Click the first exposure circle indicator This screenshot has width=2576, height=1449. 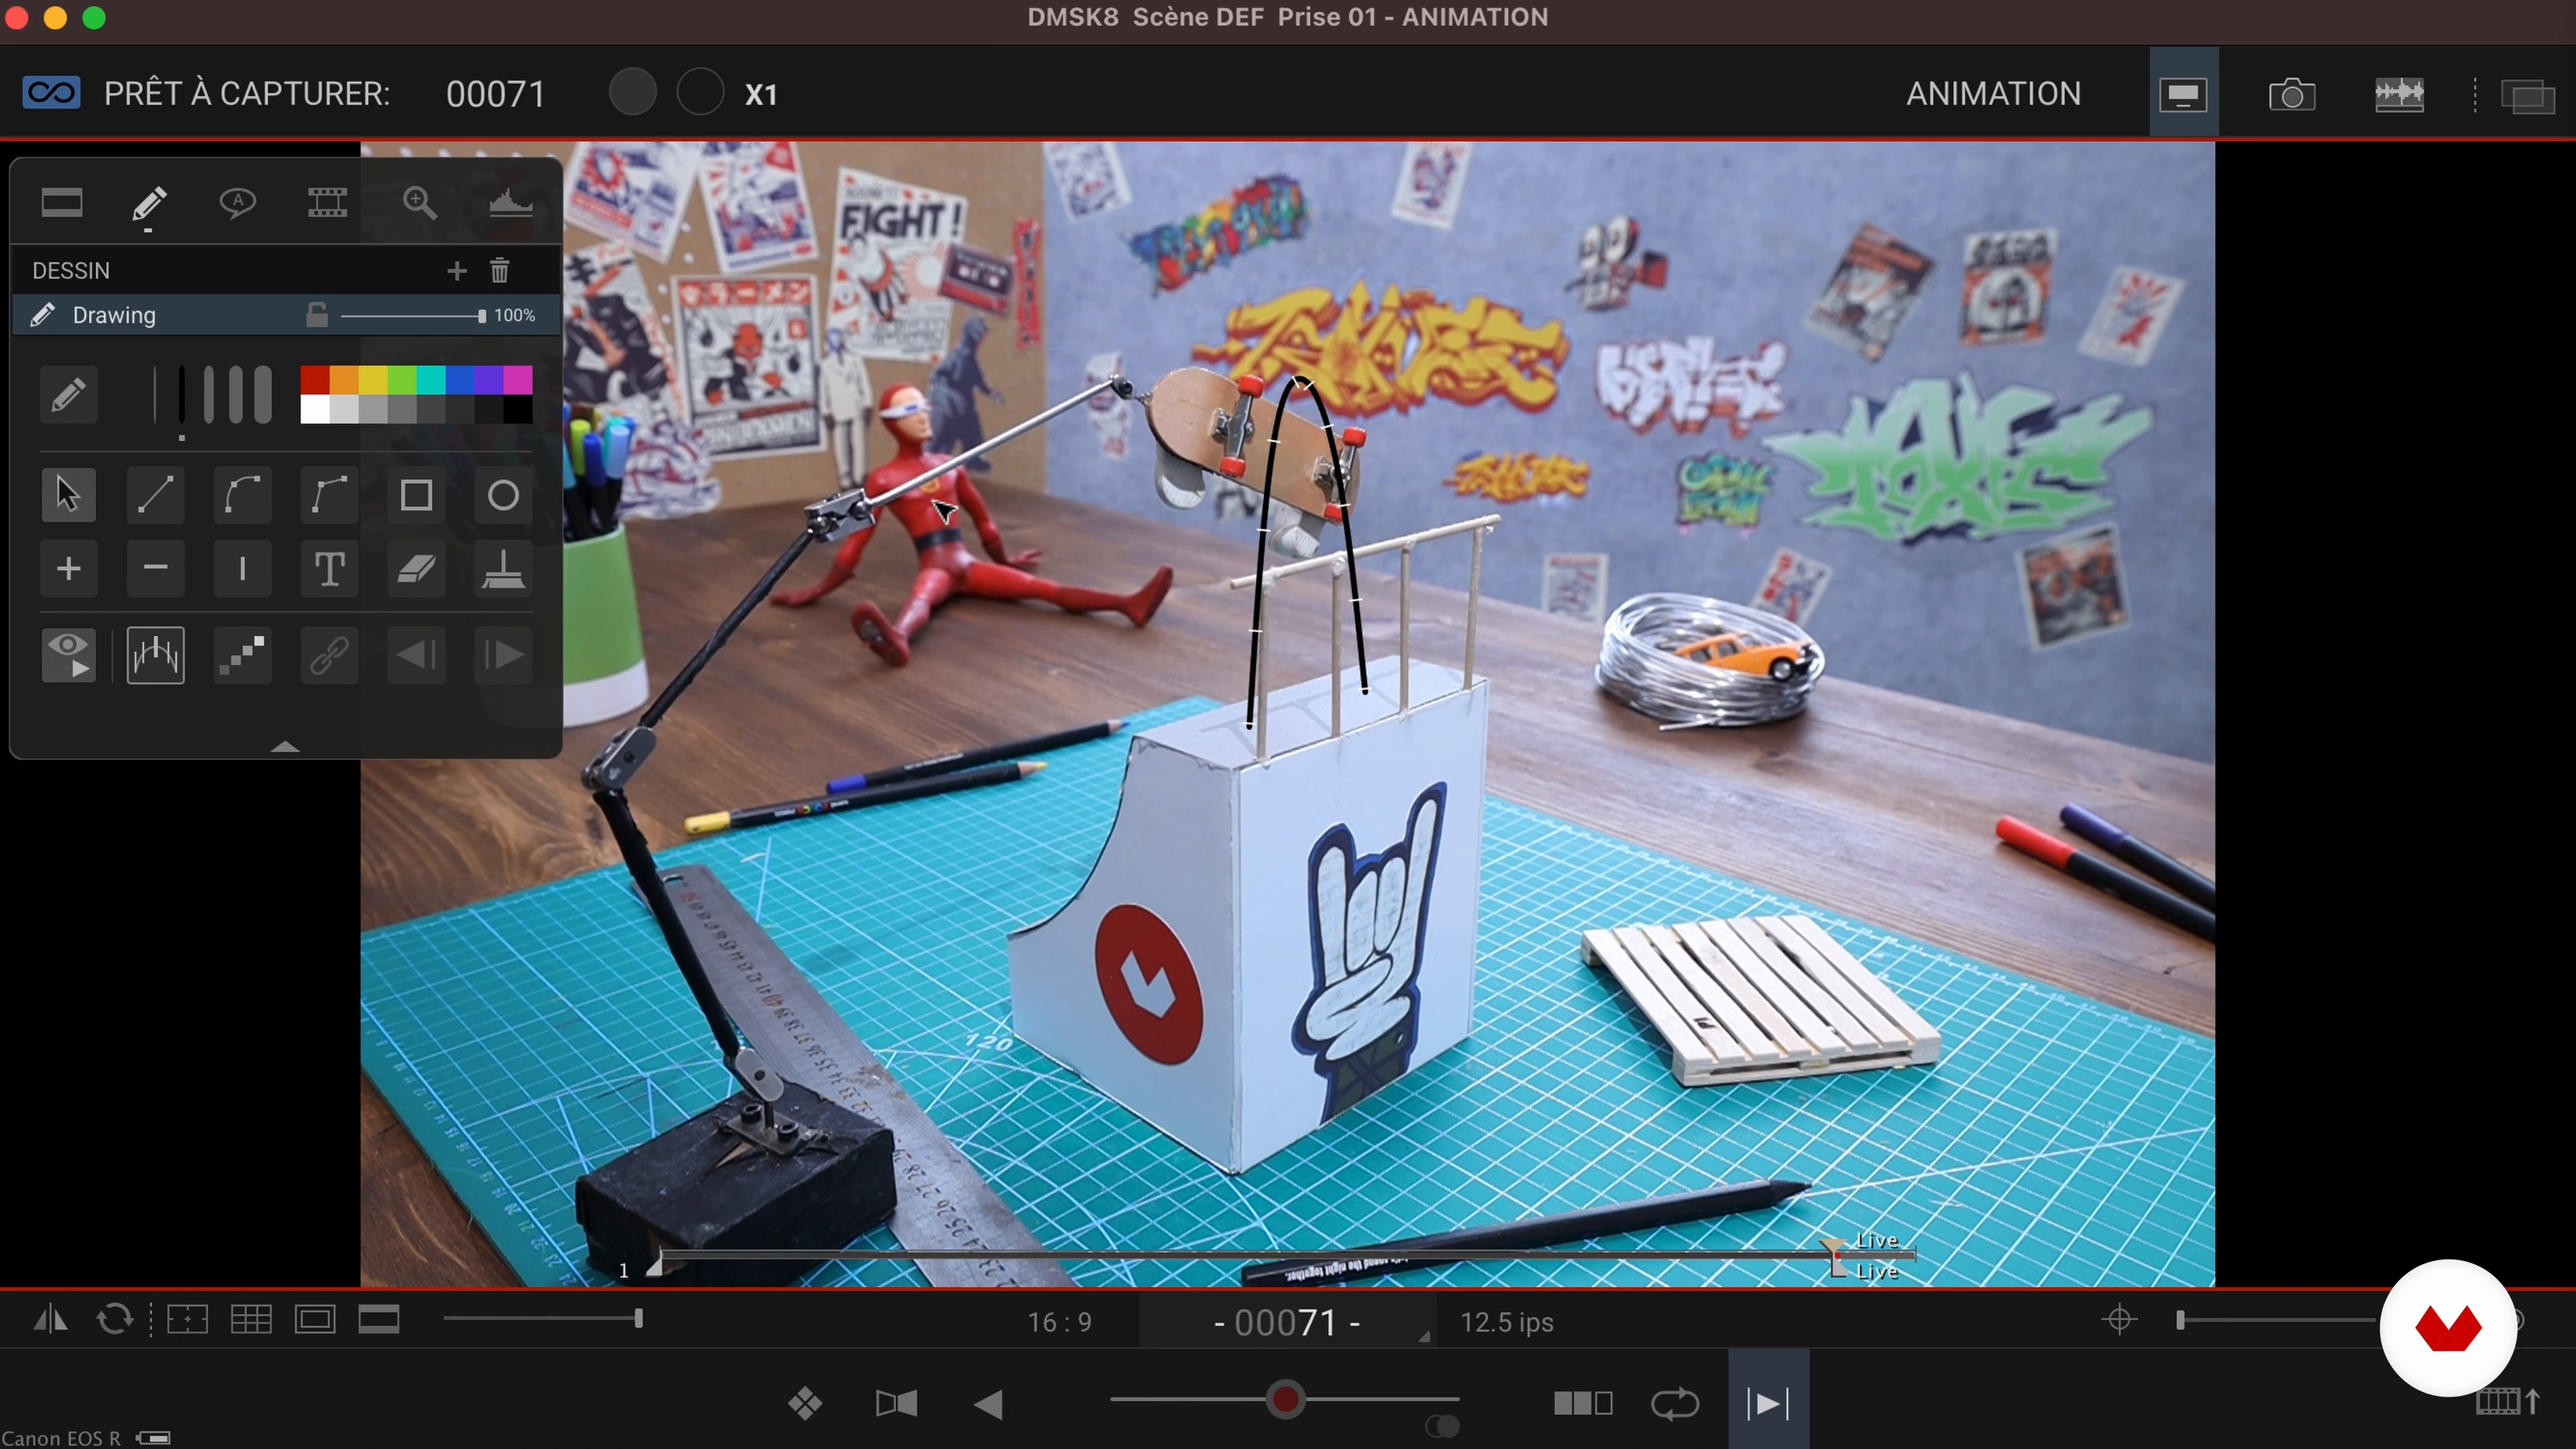632,93
